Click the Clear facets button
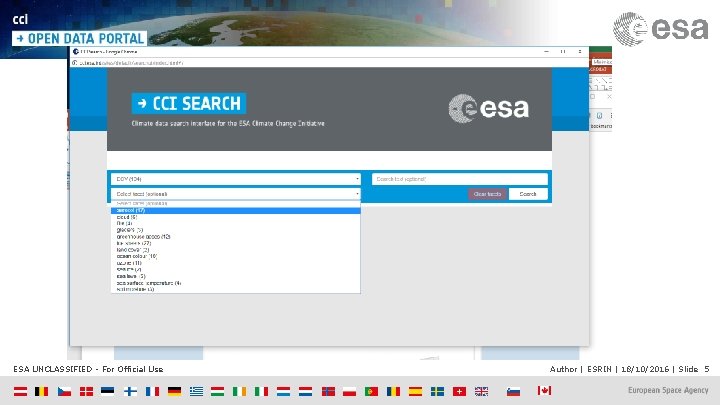Screen dimensions: 720x405 tap(487, 194)
